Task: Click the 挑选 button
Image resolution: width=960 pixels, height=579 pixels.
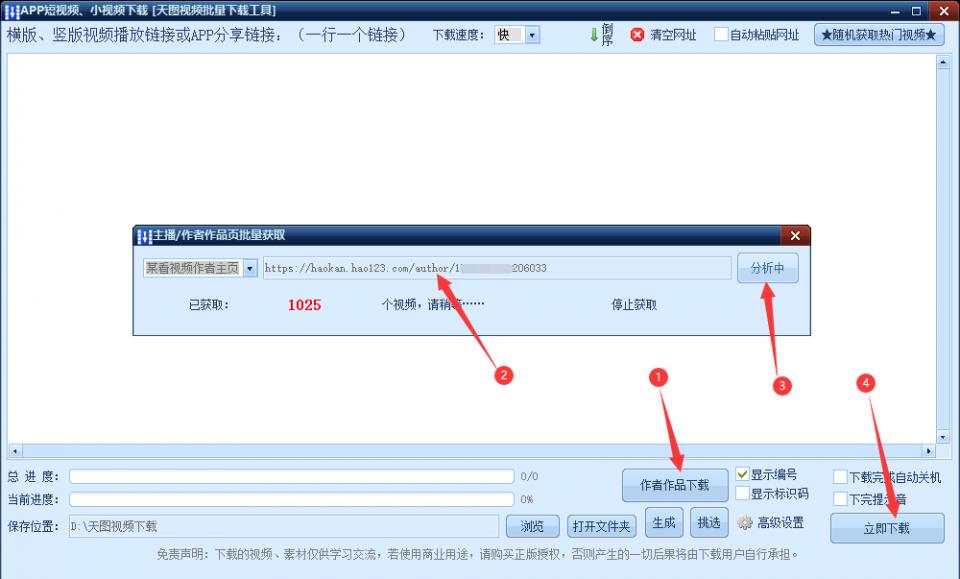Action: tap(709, 523)
